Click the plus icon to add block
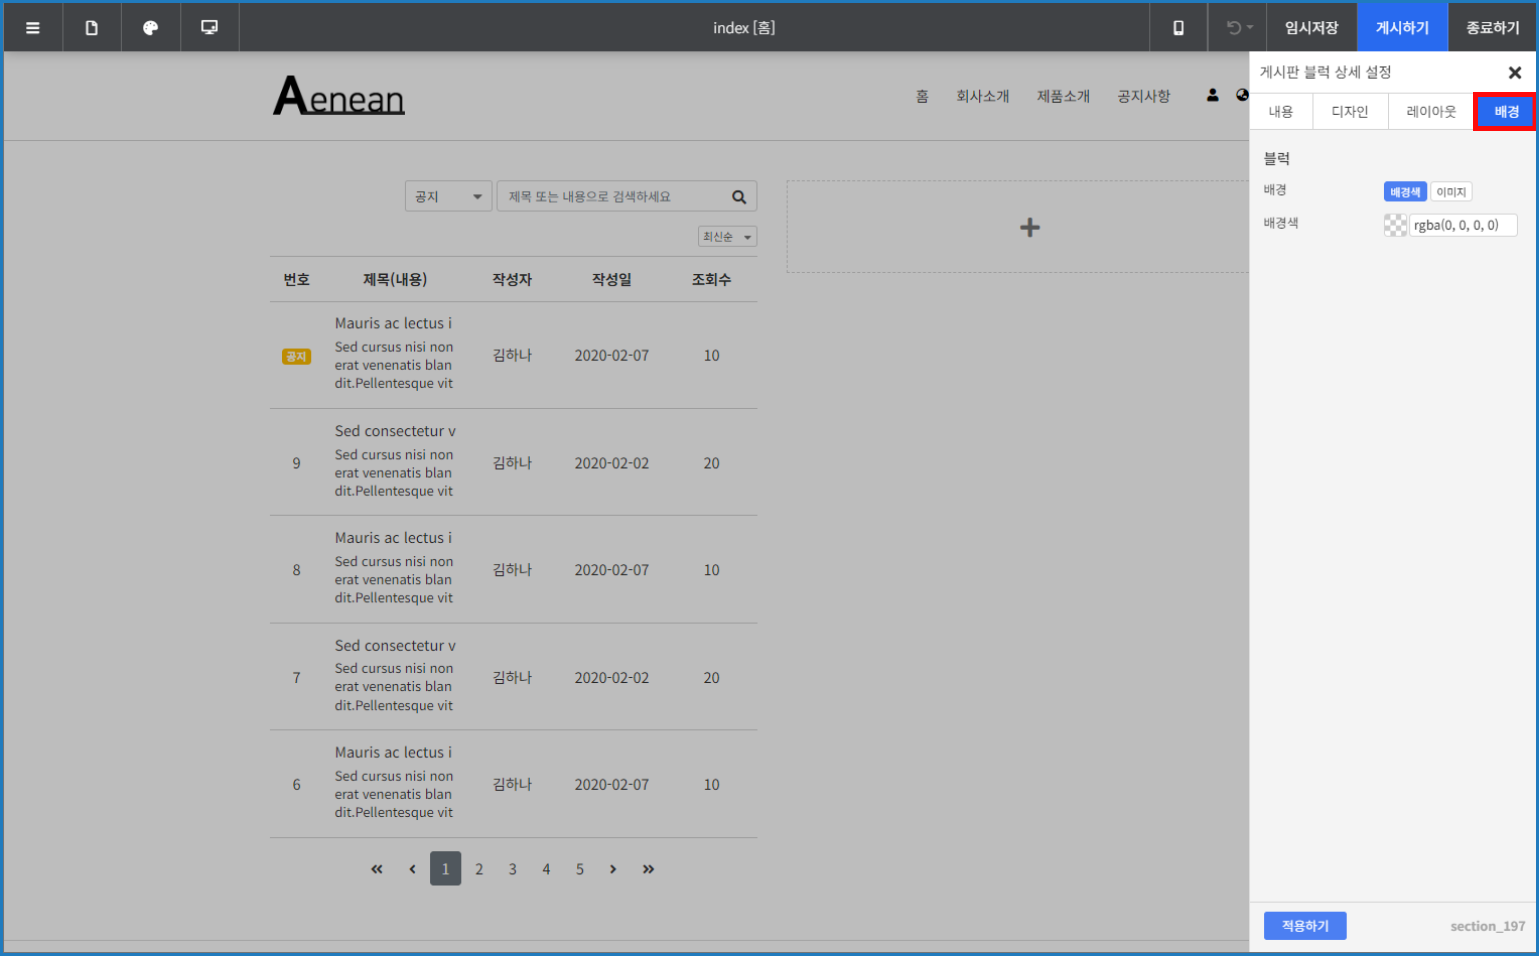The image size is (1539, 956). (1029, 228)
